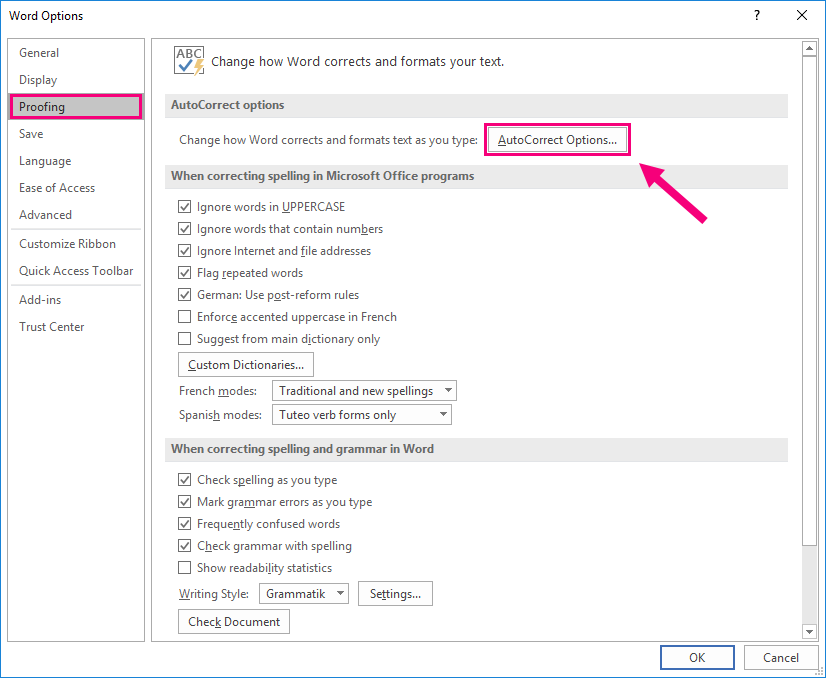Select the General category
This screenshot has width=826, height=678.
(x=76, y=53)
